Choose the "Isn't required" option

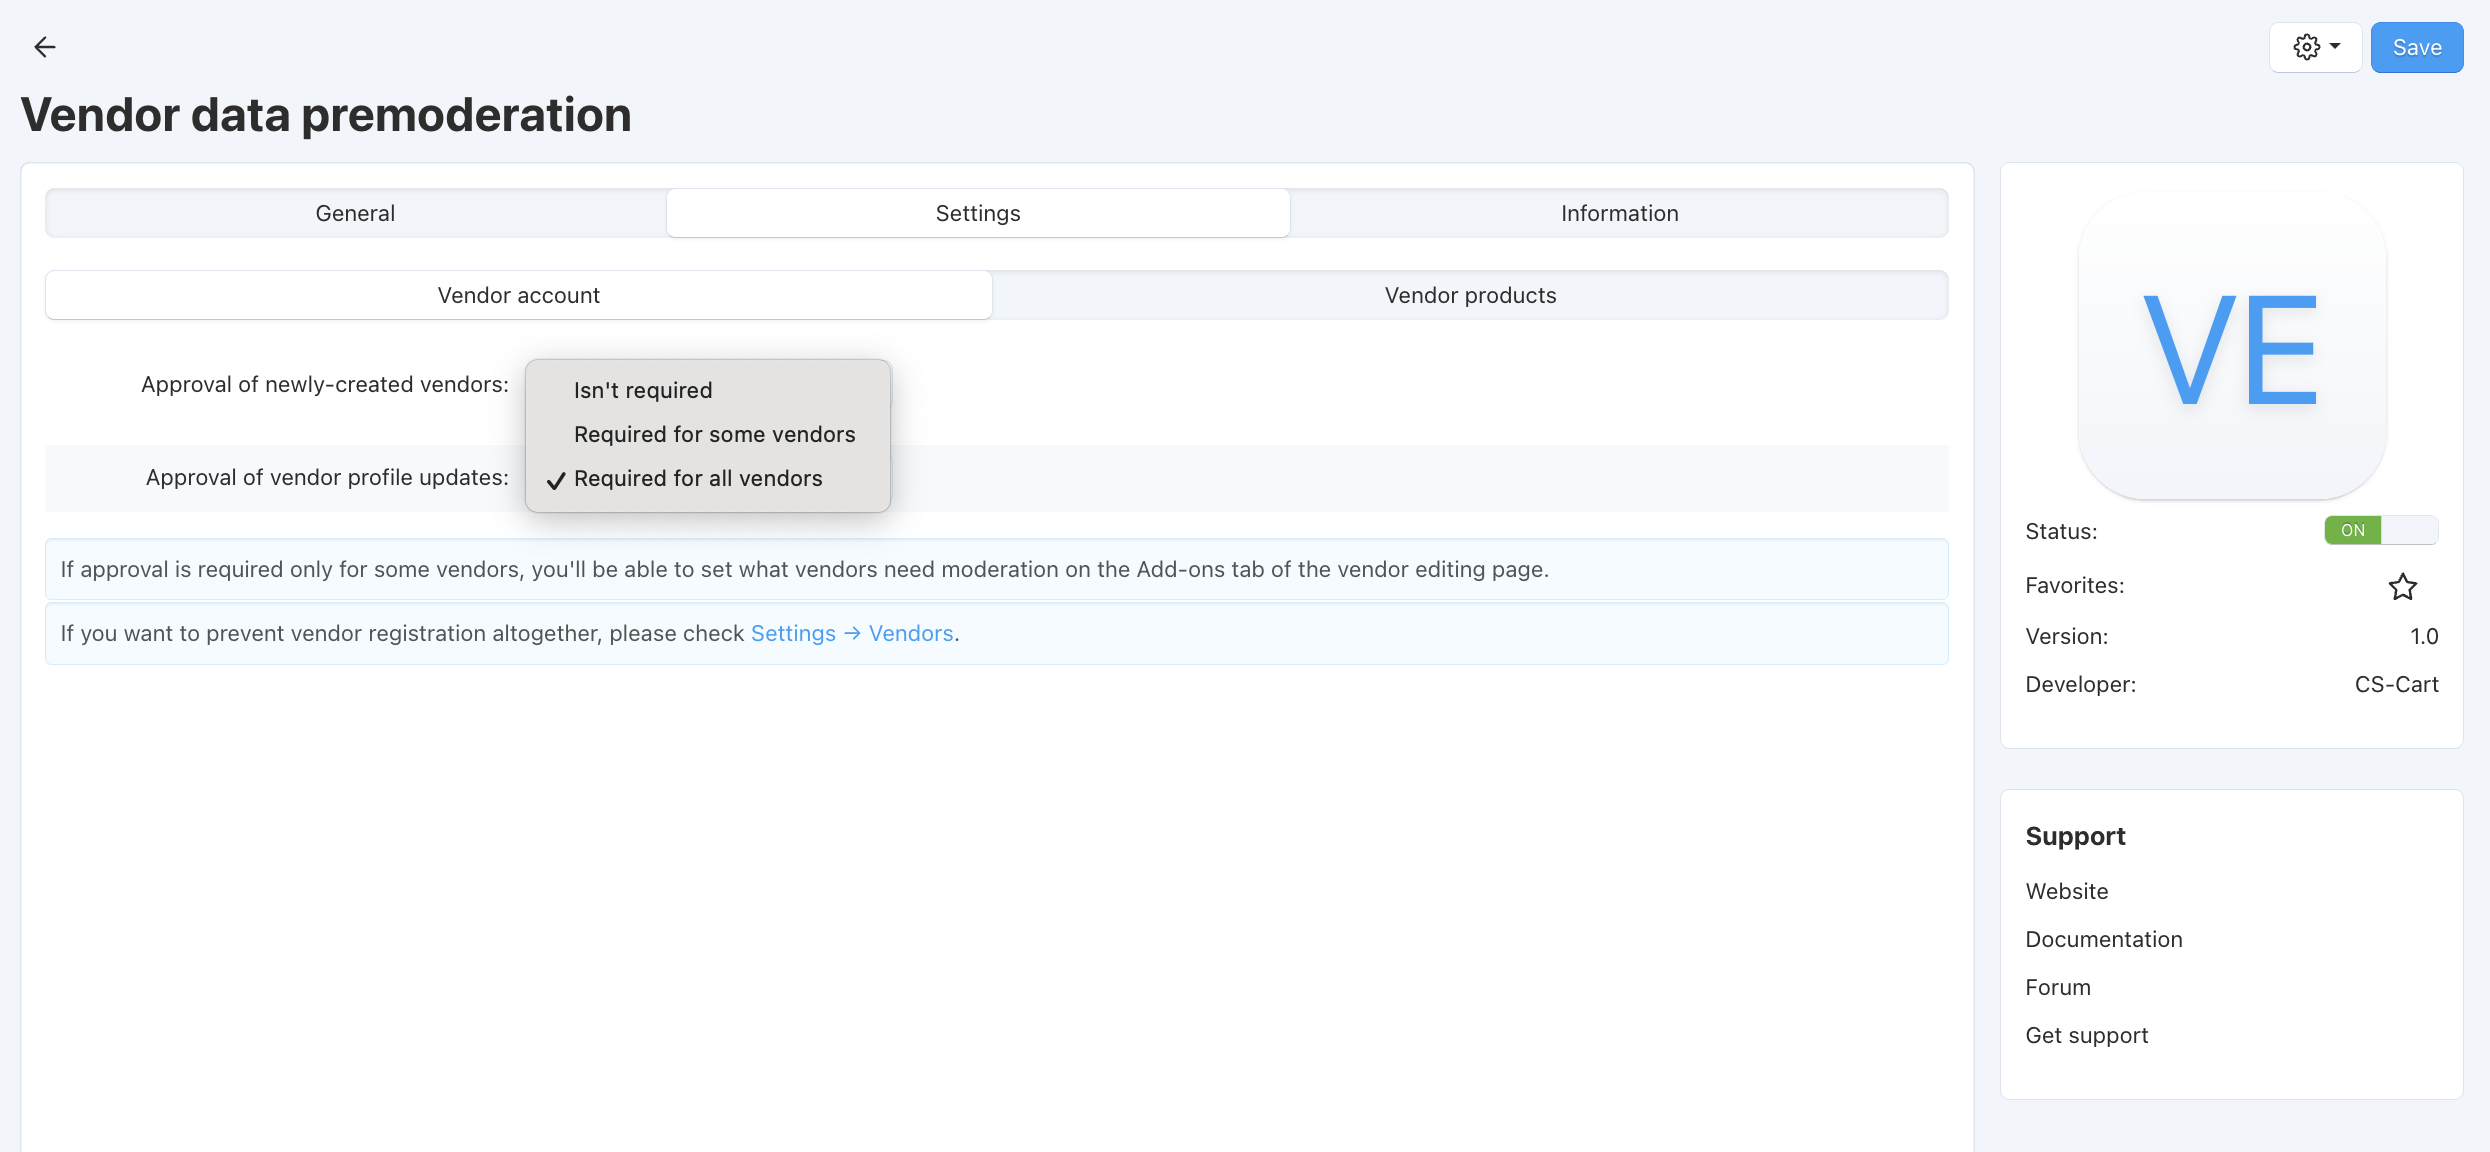click(x=708, y=390)
